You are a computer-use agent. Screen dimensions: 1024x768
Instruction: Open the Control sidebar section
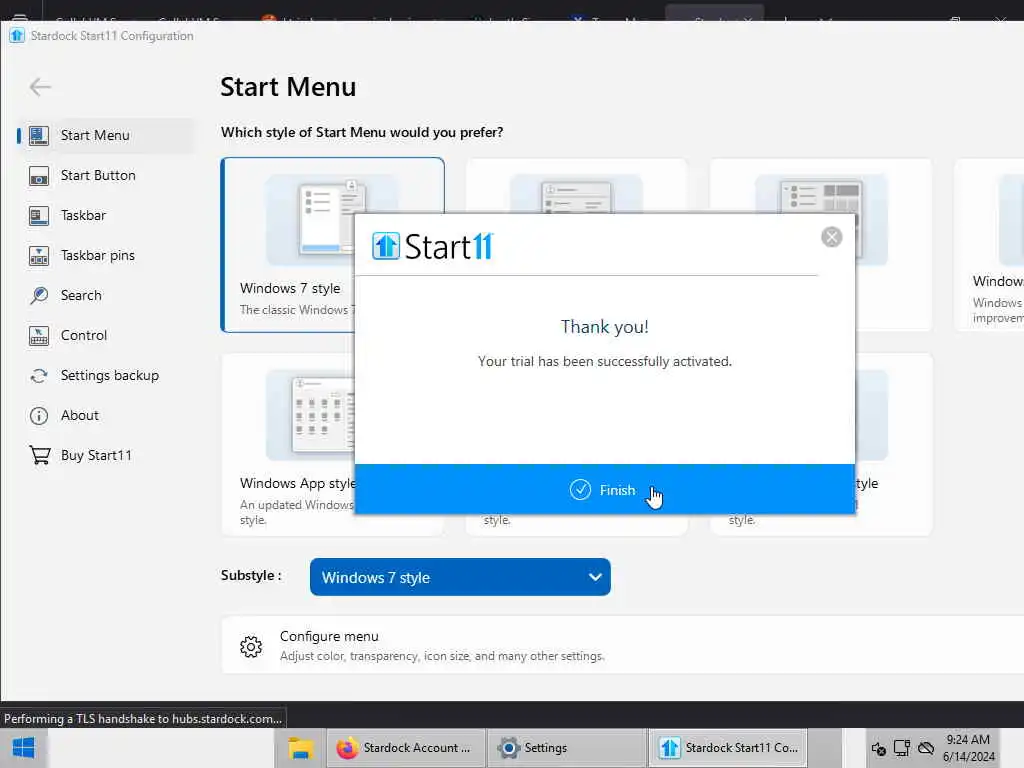(106, 335)
